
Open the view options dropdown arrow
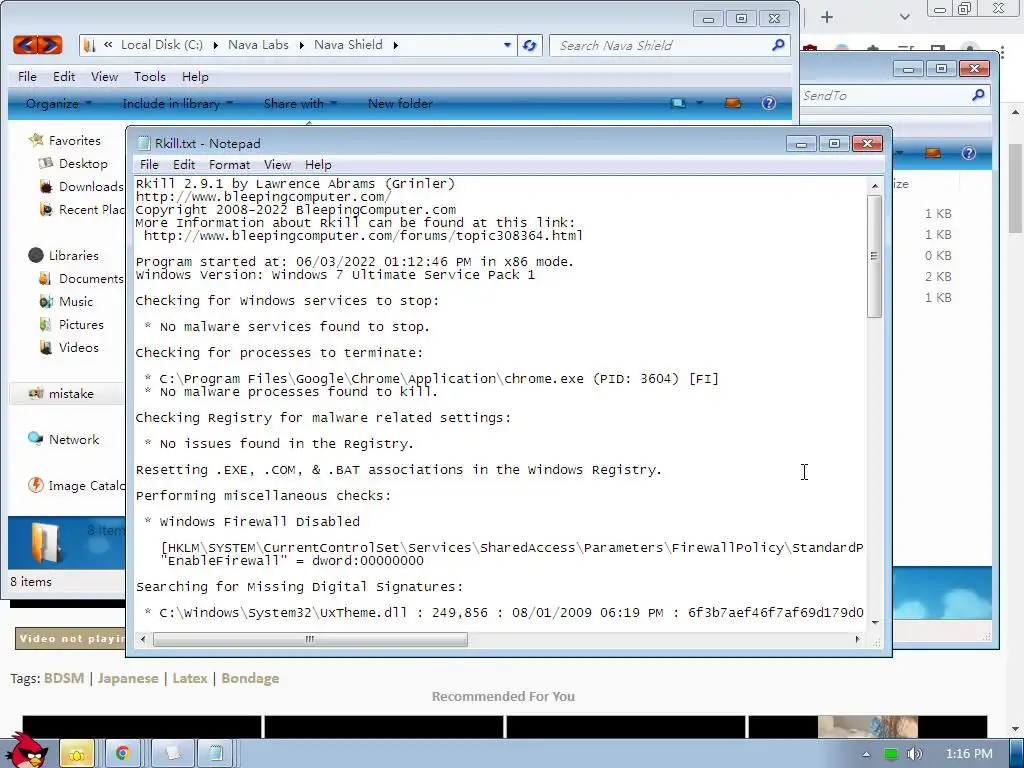click(699, 103)
